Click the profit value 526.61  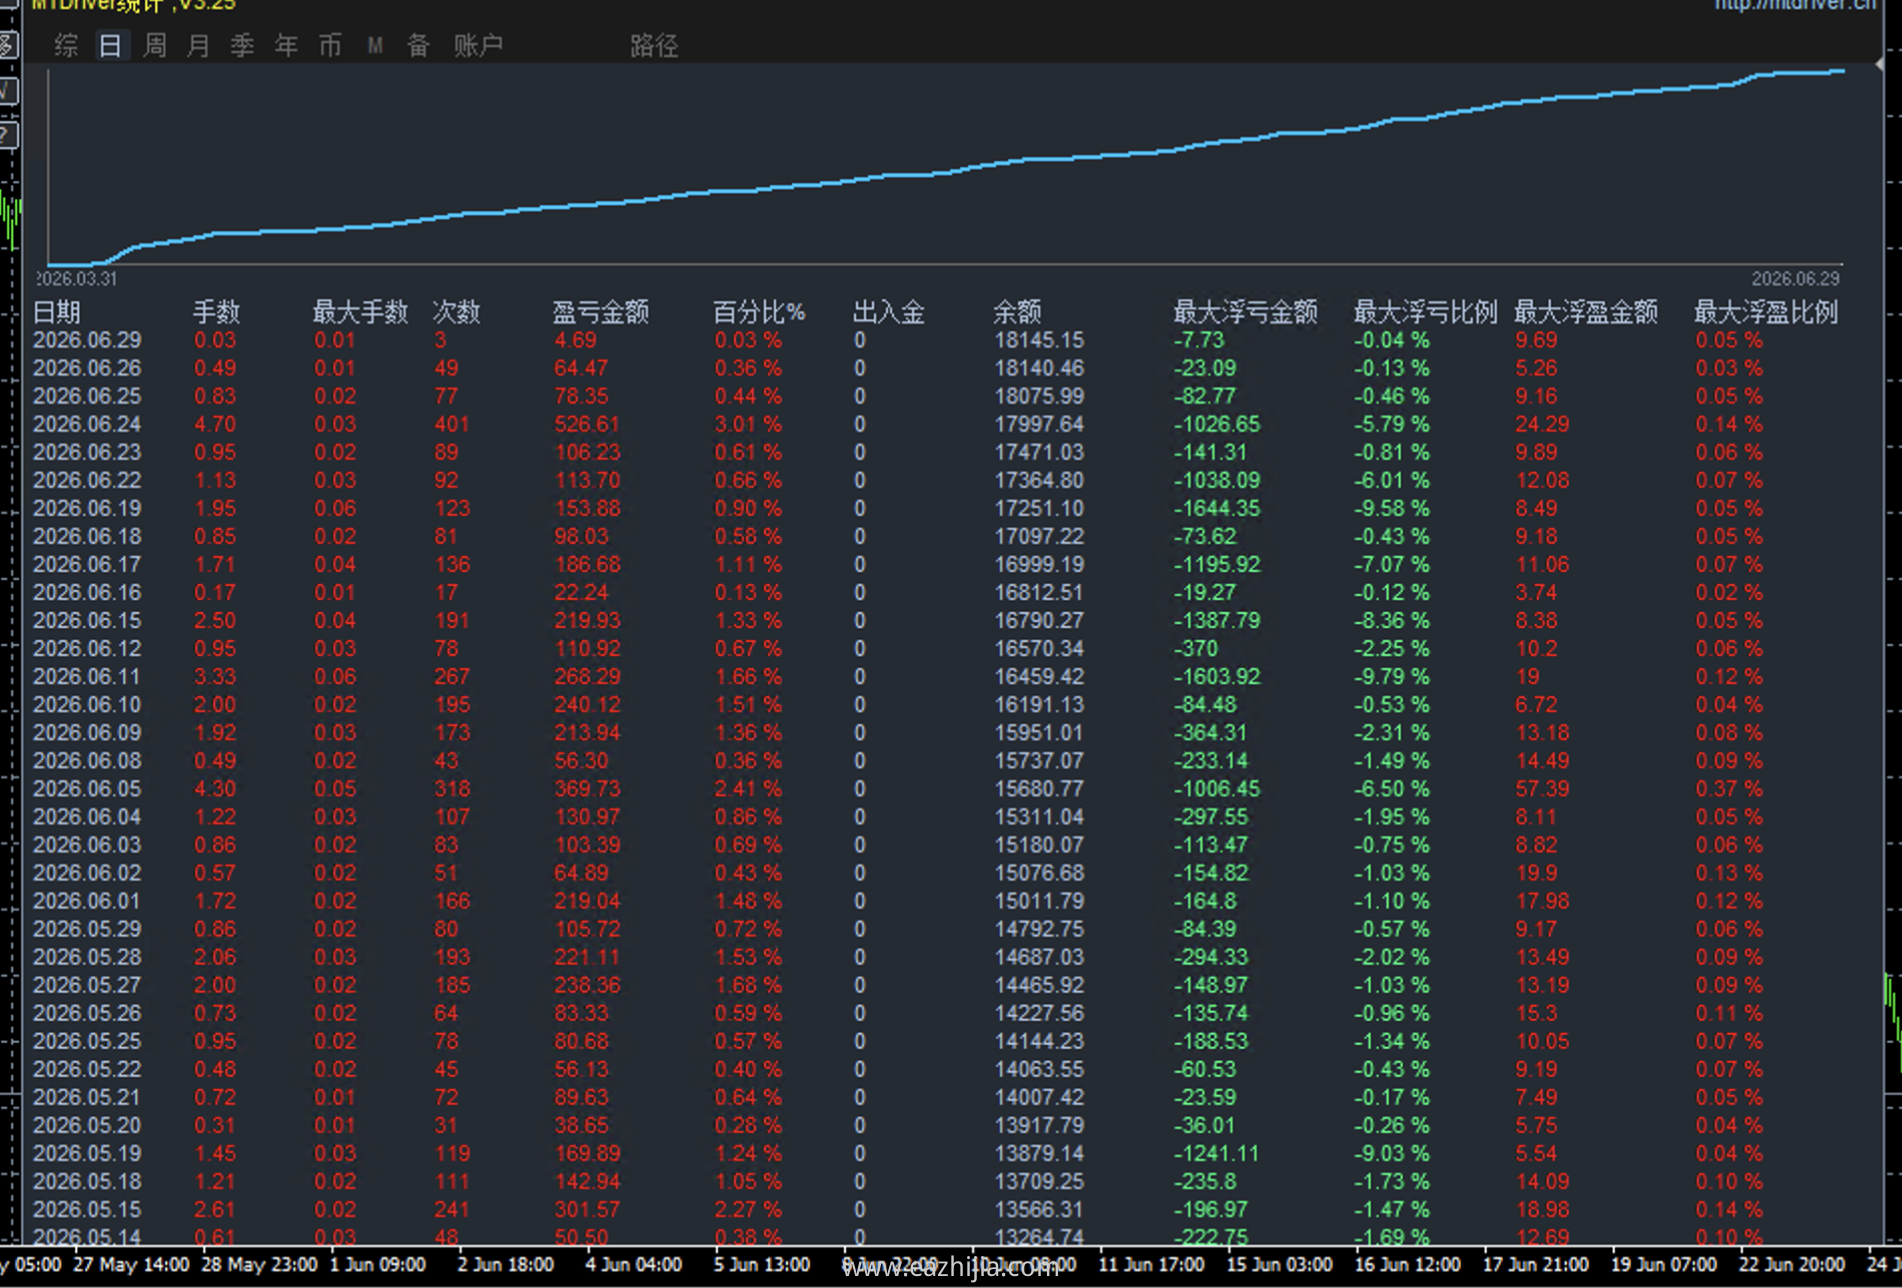click(587, 424)
